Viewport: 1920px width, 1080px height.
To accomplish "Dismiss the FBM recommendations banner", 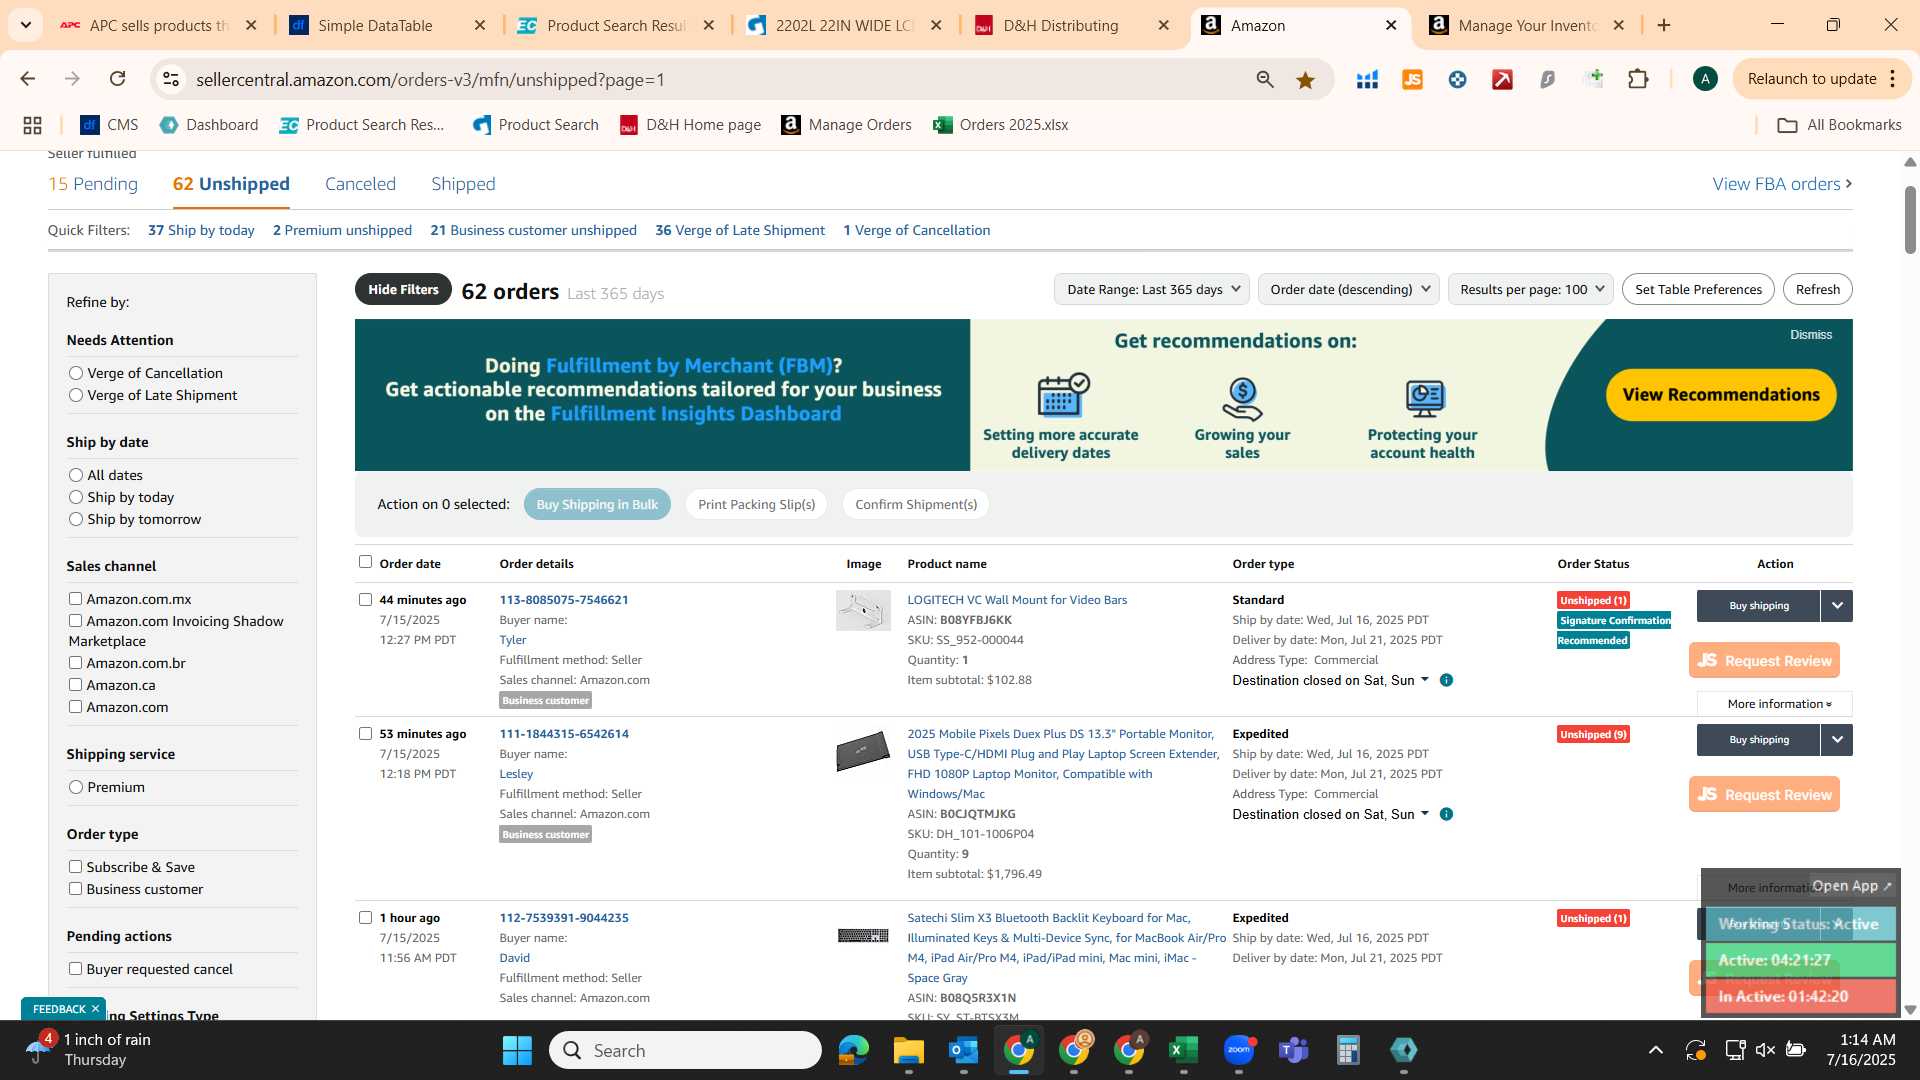I will [x=1811, y=335].
